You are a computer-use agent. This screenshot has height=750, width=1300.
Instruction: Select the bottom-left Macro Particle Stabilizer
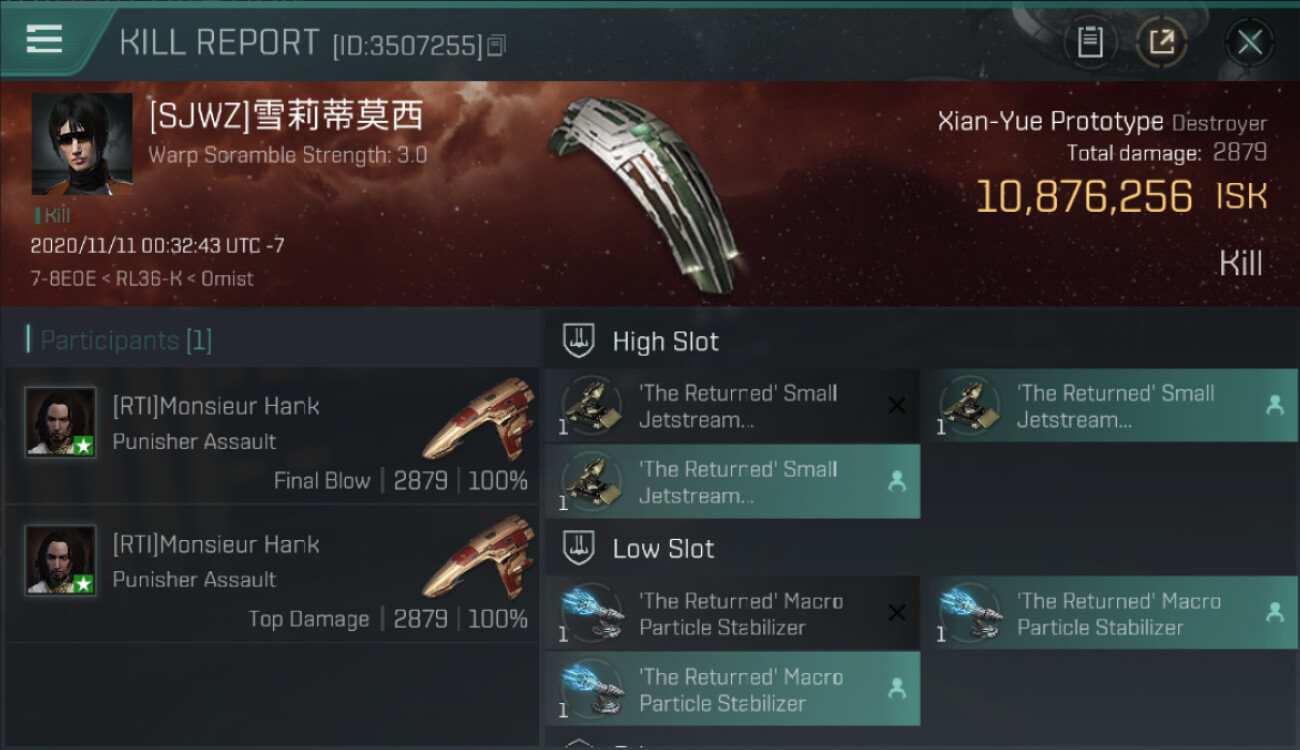(x=732, y=689)
